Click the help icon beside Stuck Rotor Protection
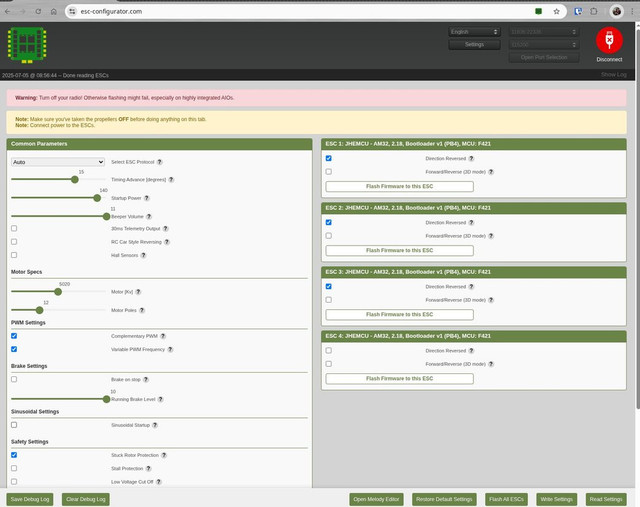Image resolution: width=640 pixels, height=507 pixels. tap(164, 455)
